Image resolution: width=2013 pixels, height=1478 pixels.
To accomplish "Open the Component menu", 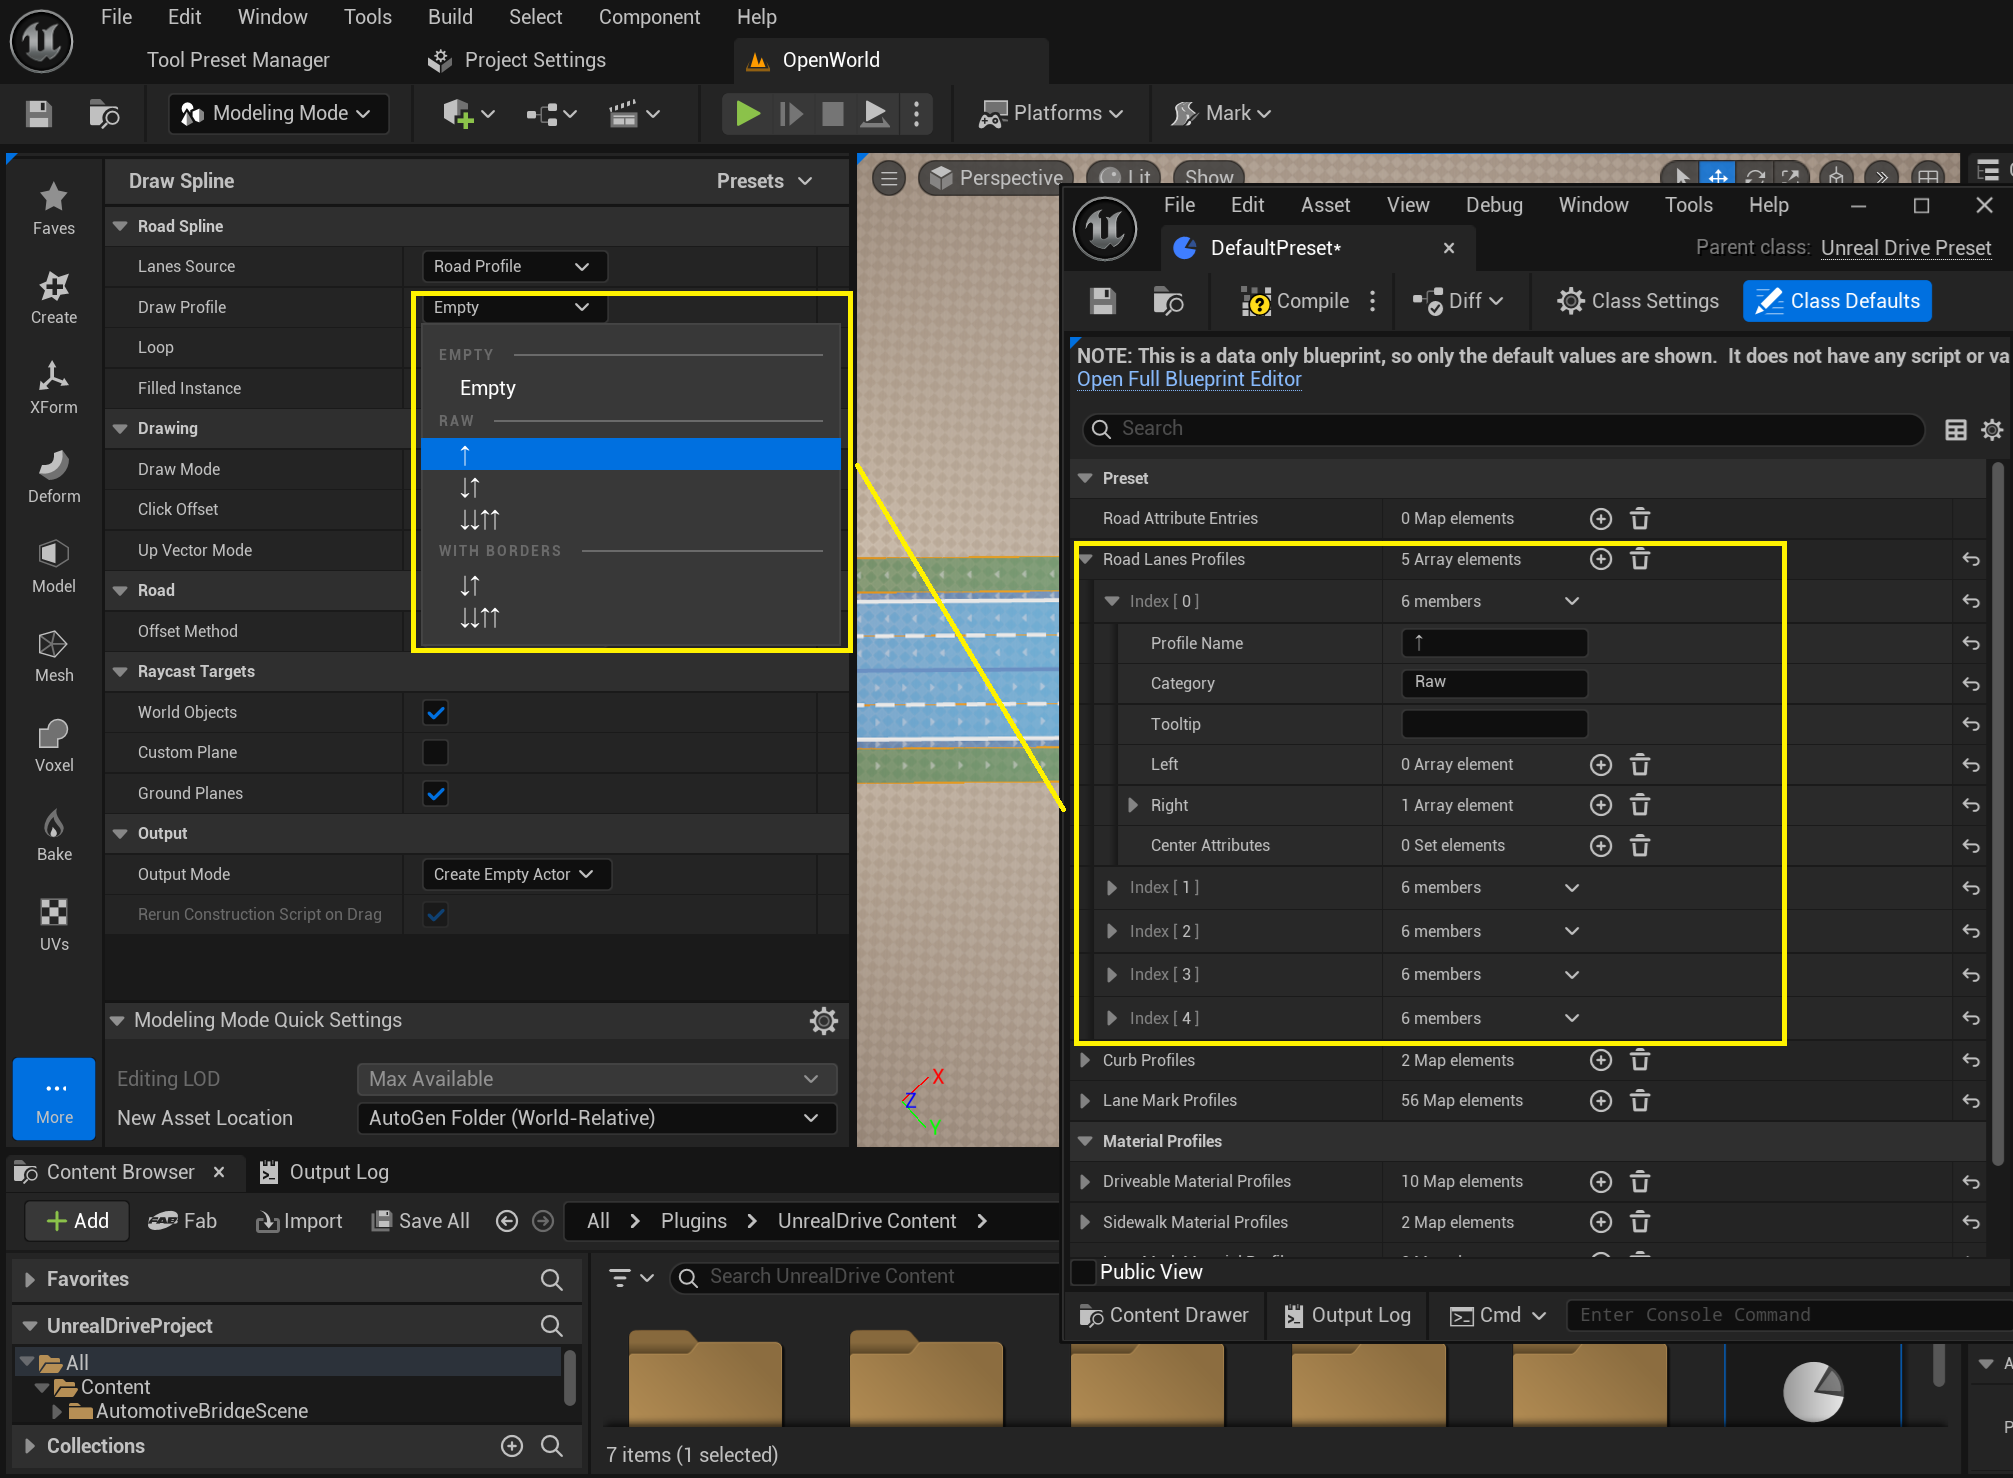I will tap(649, 17).
